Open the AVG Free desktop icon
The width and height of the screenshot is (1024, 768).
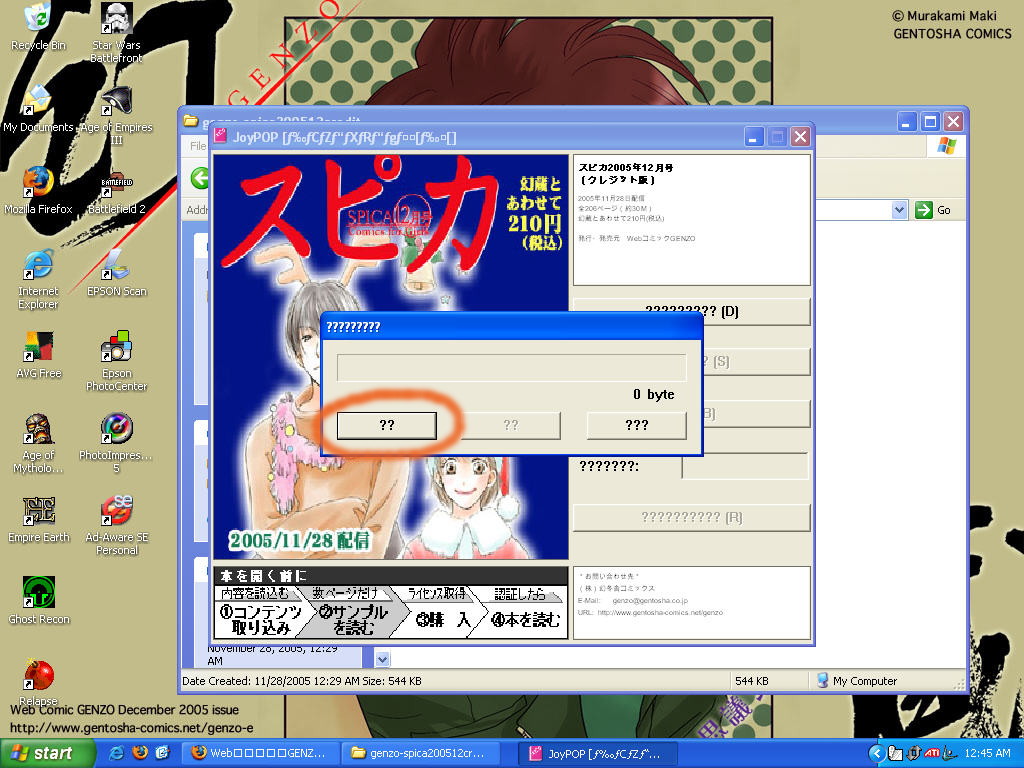(x=38, y=349)
